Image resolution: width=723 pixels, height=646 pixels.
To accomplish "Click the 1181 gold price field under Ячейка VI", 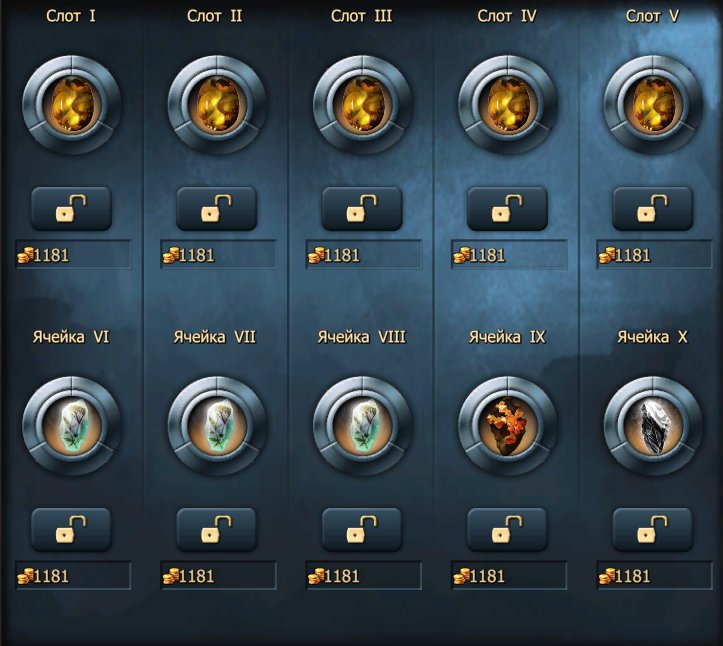I will (x=73, y=575).
